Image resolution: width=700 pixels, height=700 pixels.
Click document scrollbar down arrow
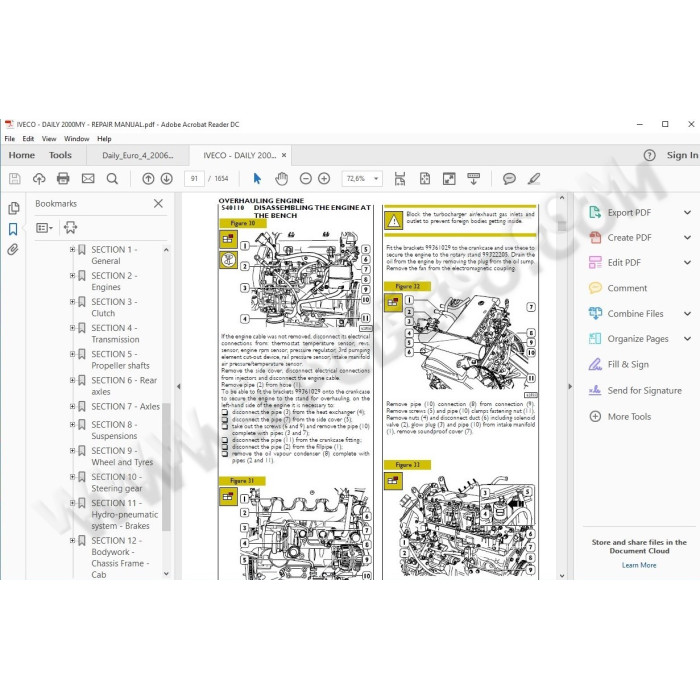[562, 576]
